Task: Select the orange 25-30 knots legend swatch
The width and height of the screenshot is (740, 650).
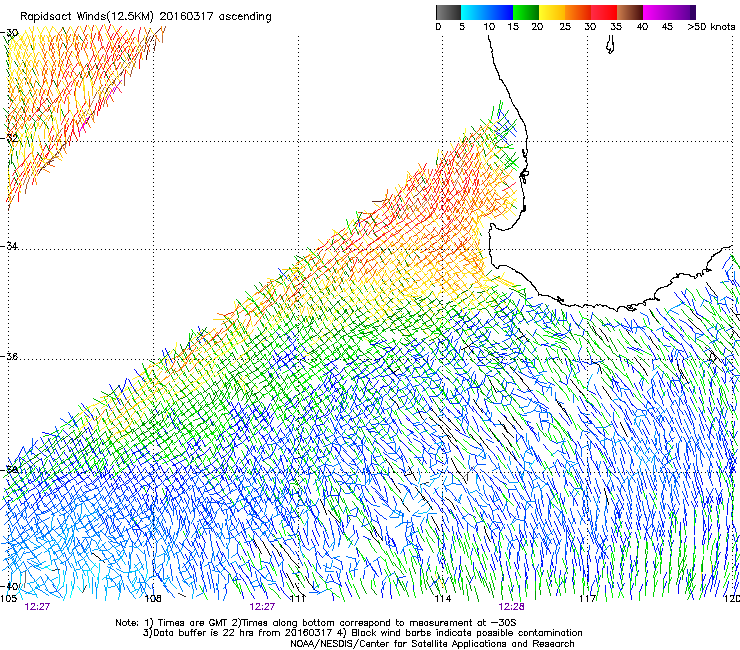Action: [x=578, y=12]
